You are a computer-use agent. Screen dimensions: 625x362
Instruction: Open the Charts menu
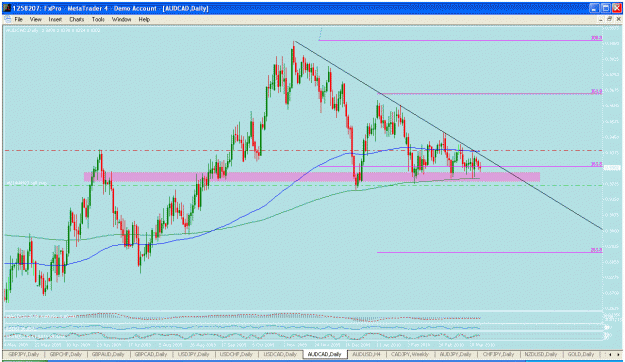point(77,19)
